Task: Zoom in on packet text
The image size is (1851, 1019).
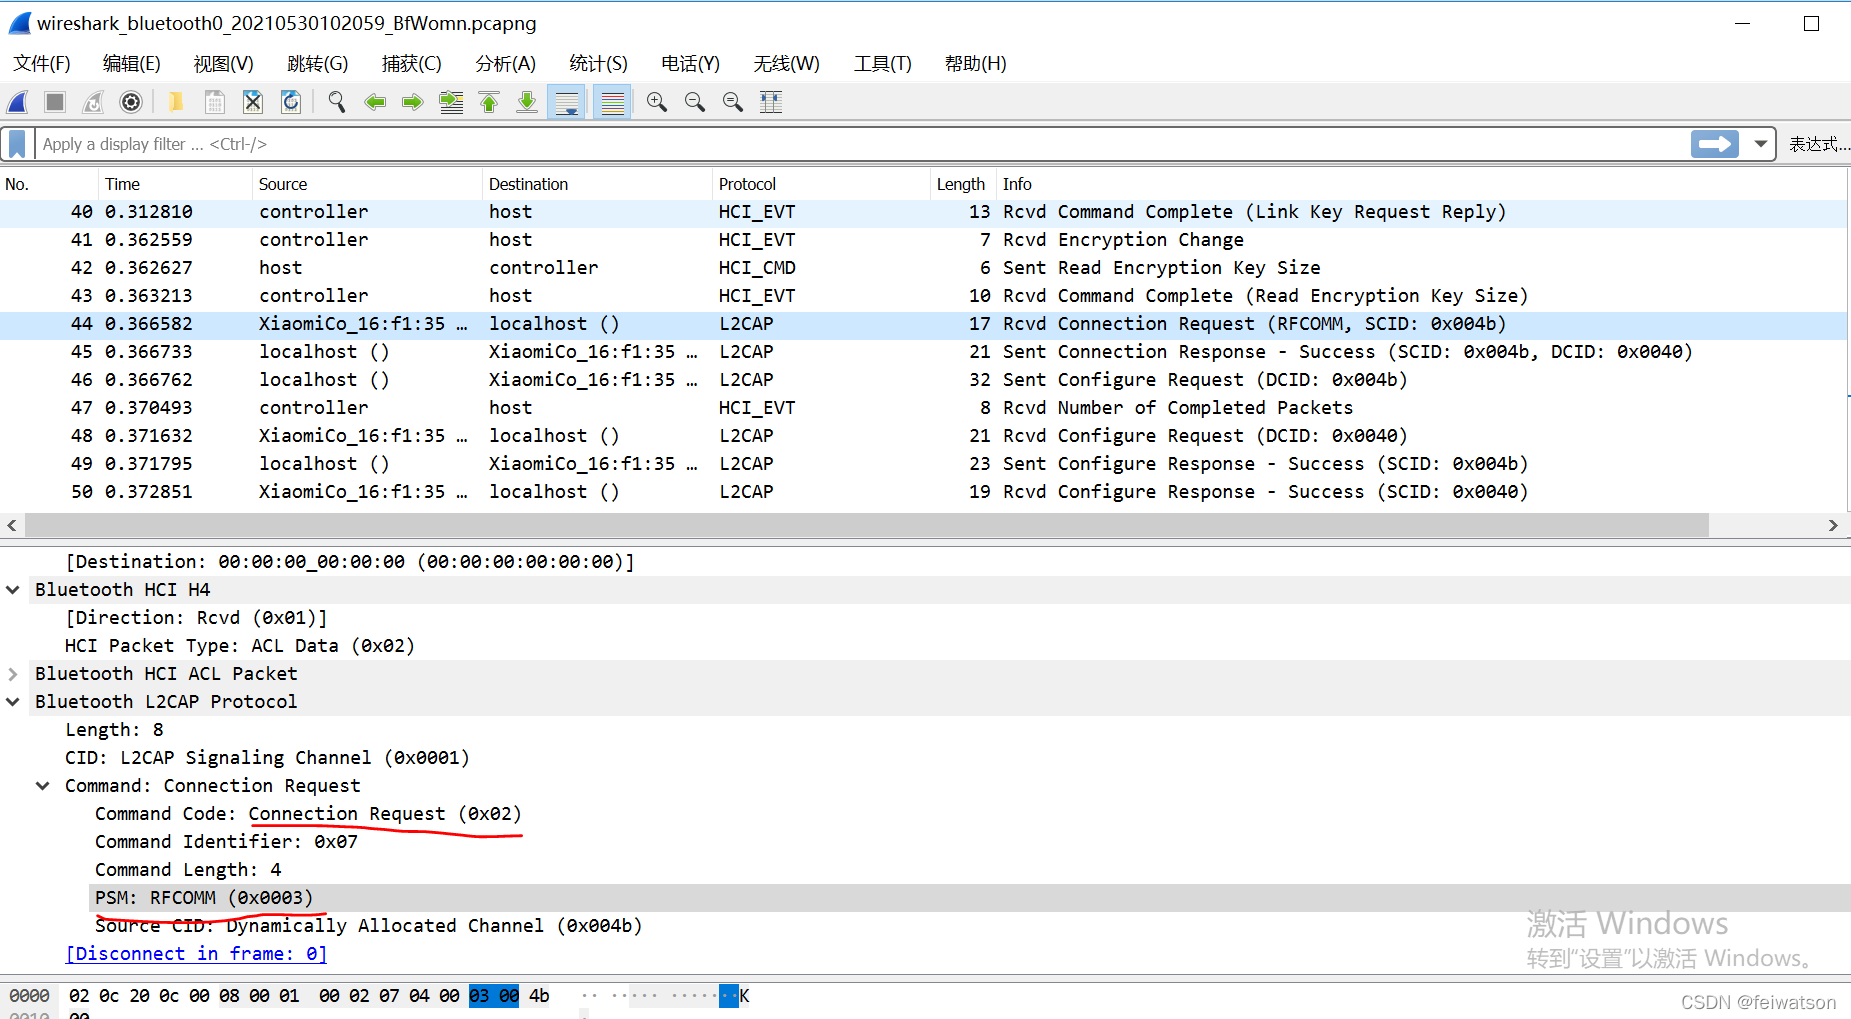Action: (x=657, y=102)
